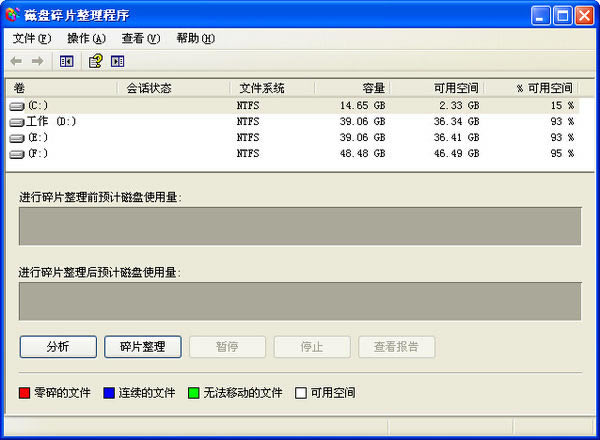
Task: Open the 帮助 menu
Action: click(x=195, y=39)
